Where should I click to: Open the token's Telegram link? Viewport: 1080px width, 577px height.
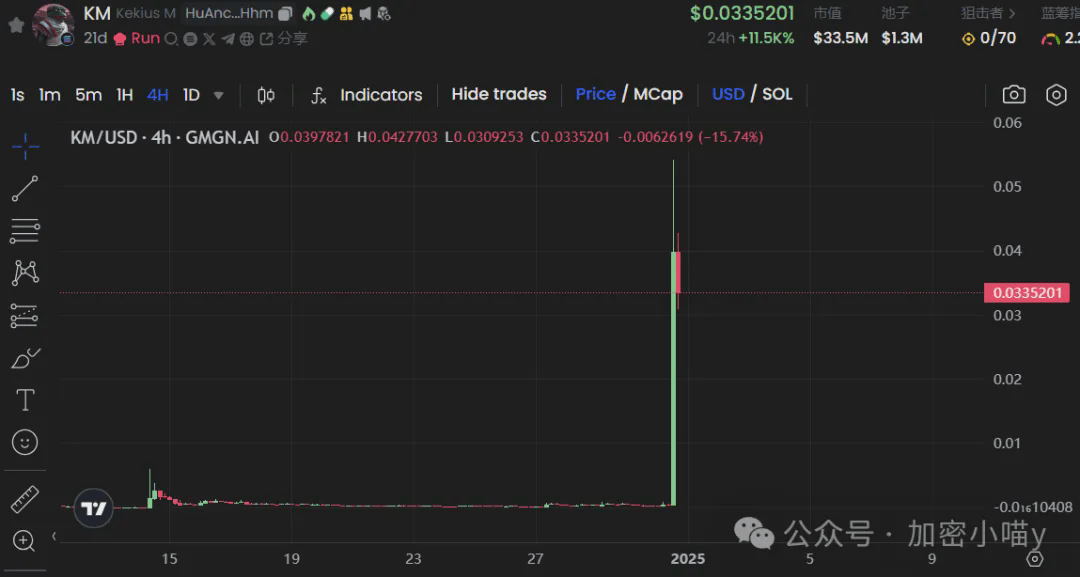pos(228,39)
